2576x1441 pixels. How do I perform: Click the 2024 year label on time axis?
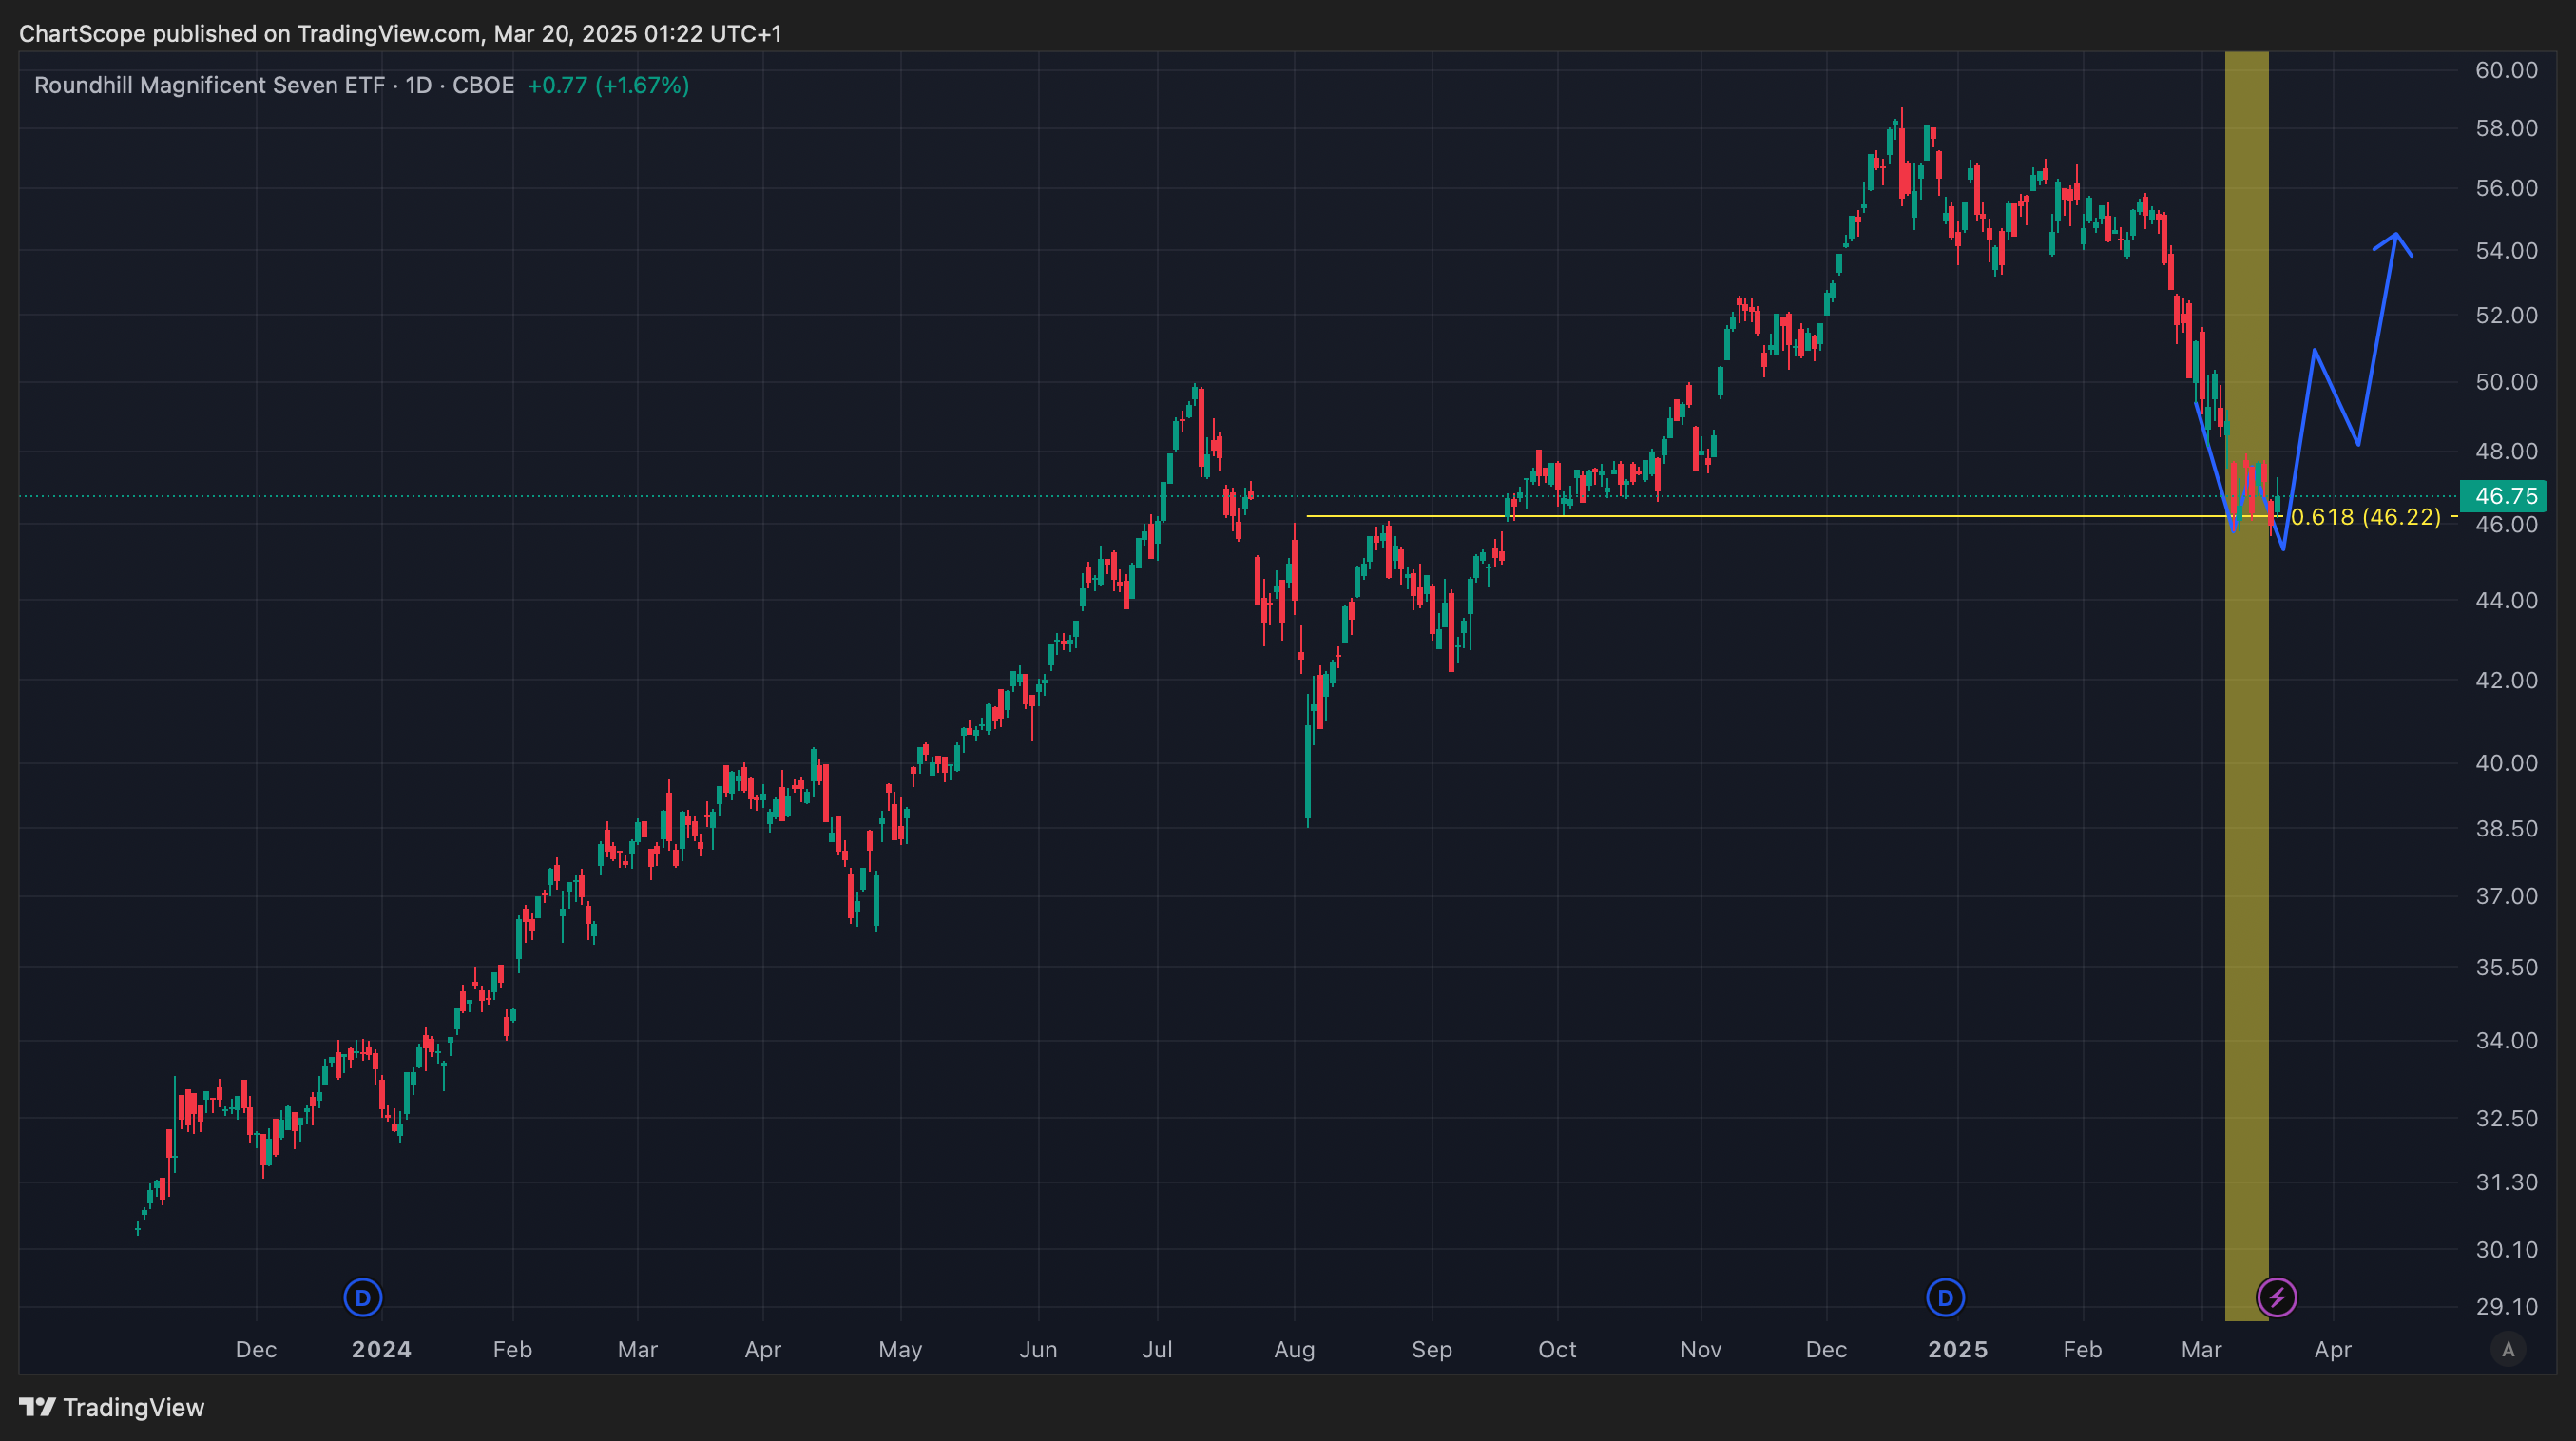tap(381, 1350)
